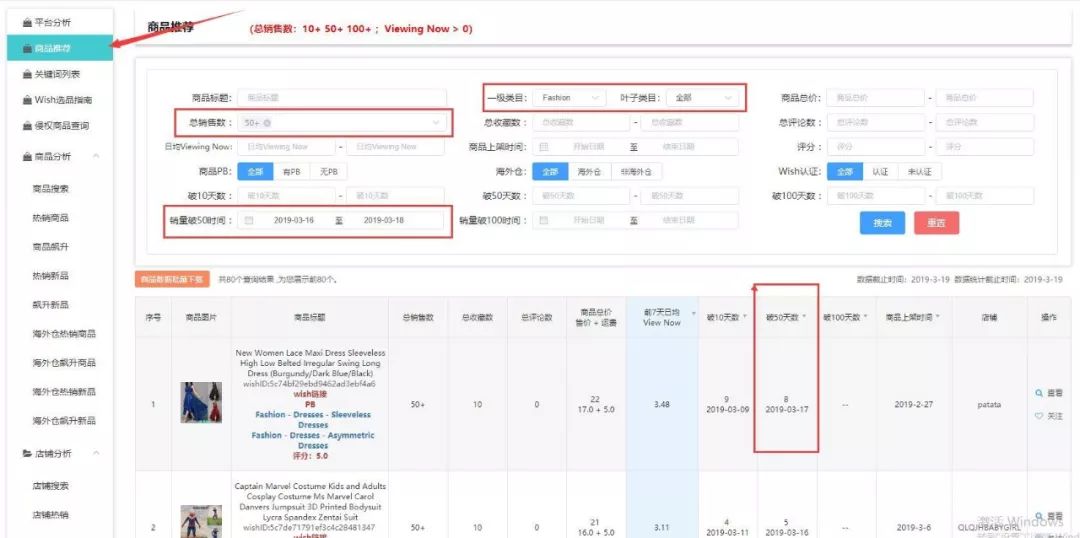Image resolution: width=1080 pixels, height=538 pixels.
Task: Go to Wish选品指南 sidebar entry
Action: (63, 100)
